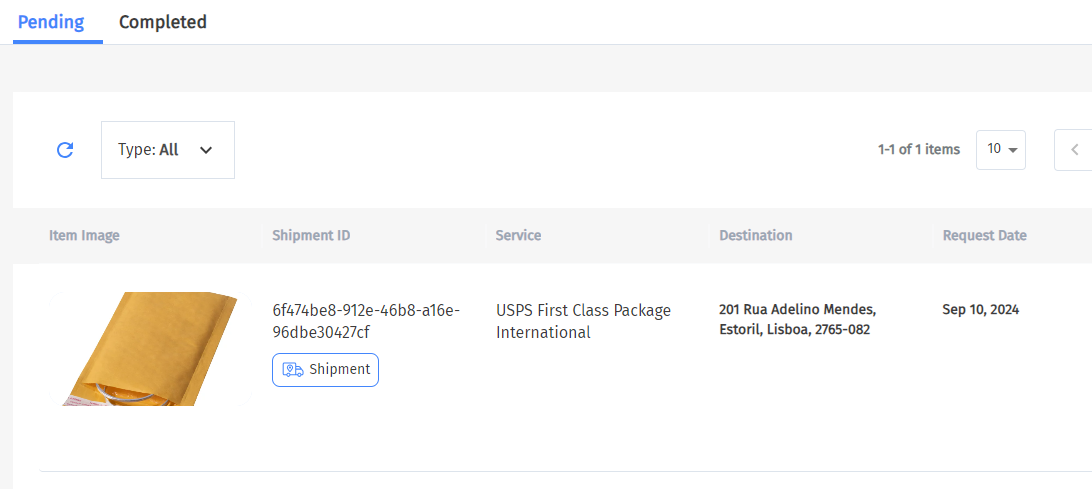The width and height of the screenshot is (1092, 489).
Task: Open the Type: All filter dropdown
Action: click(167, 150)
